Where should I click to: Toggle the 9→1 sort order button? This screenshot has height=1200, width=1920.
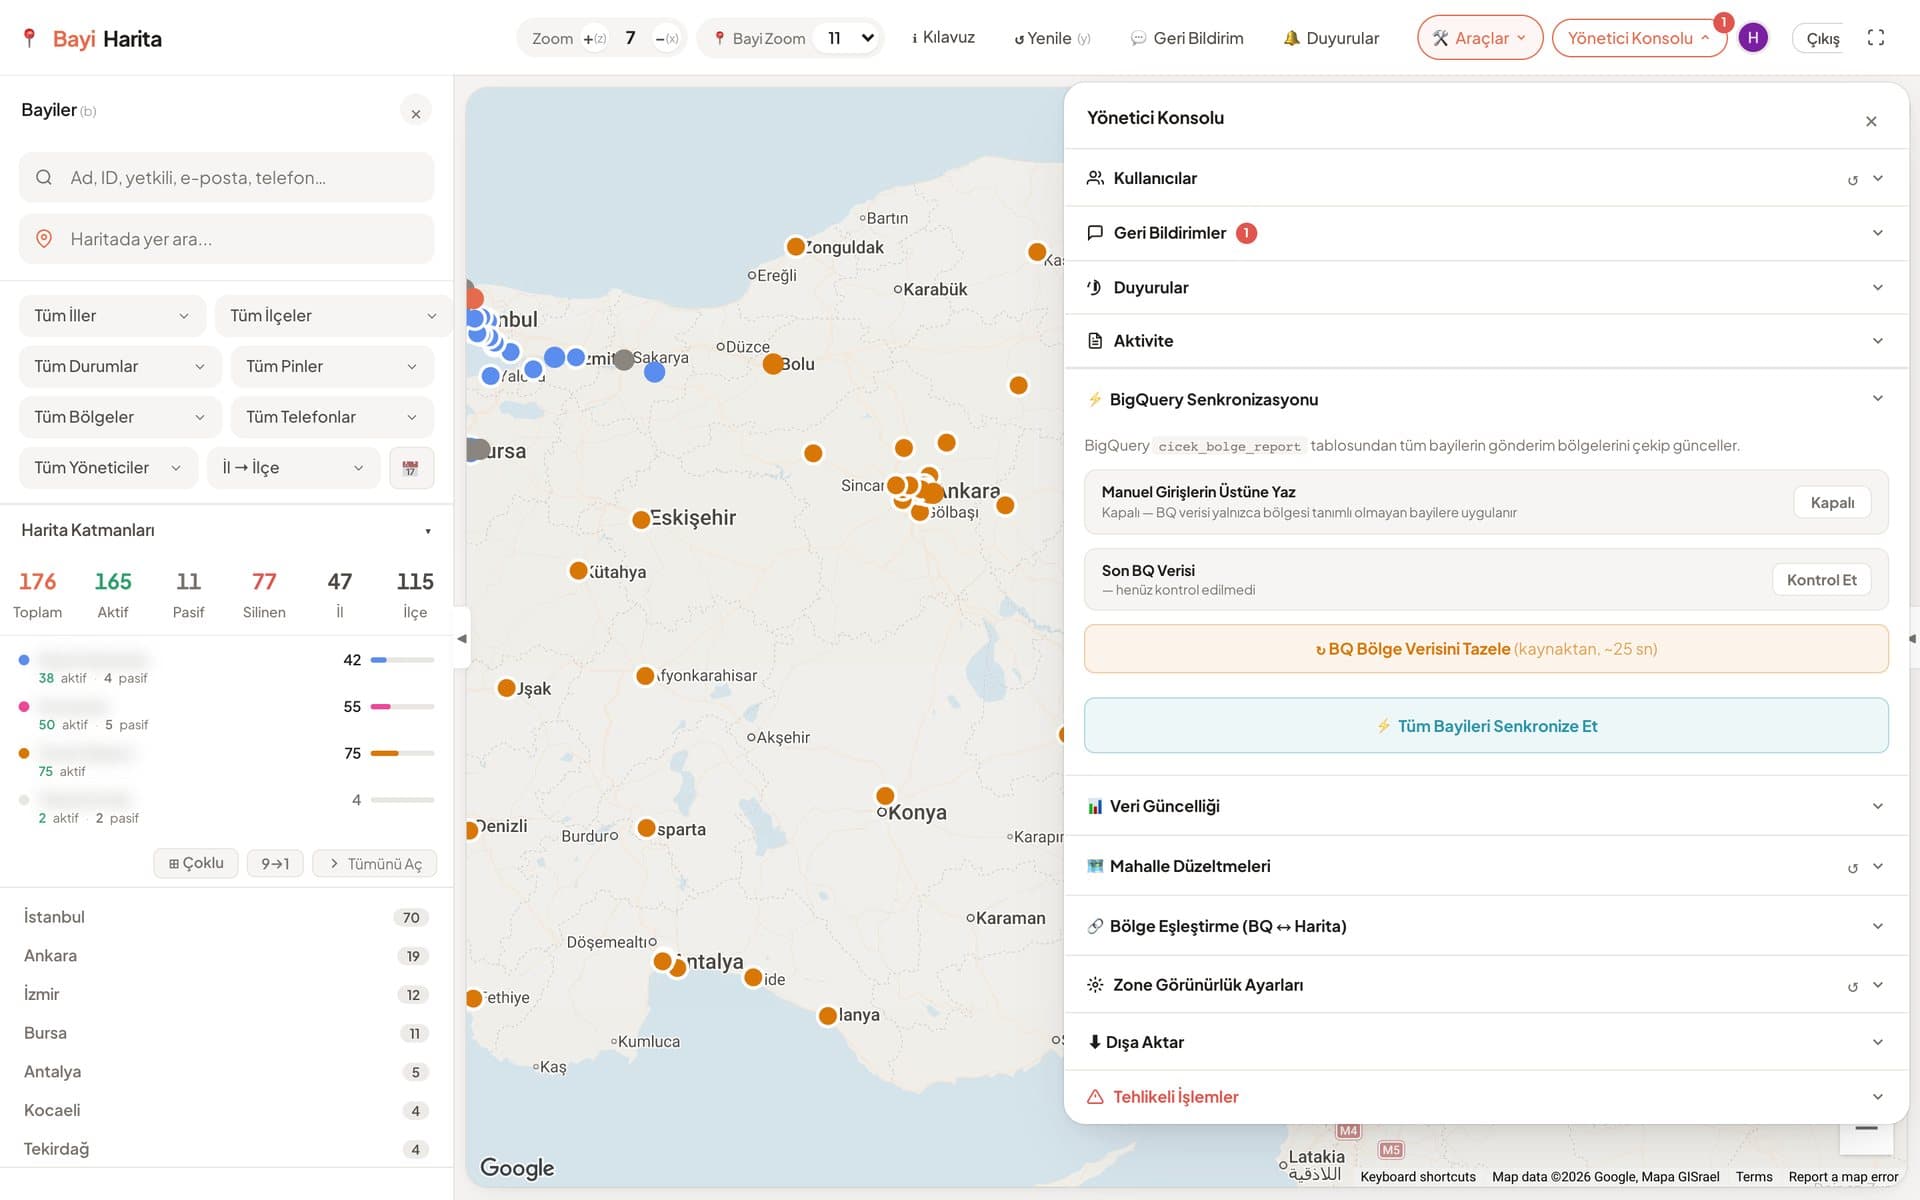(275, 863)
